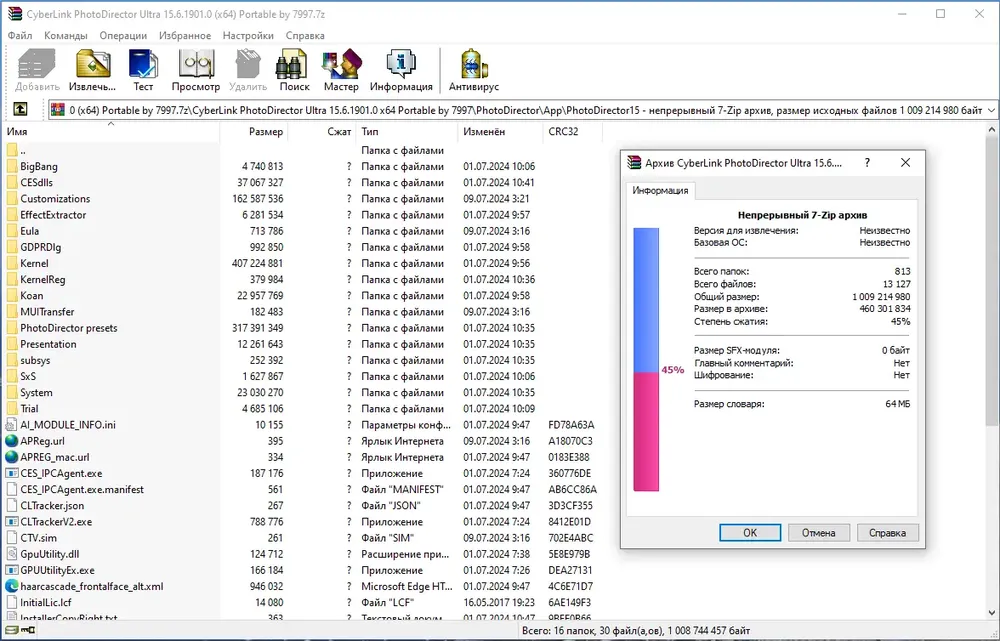Select the Информация tab in dialog
1000x641 pixels.
coord(660,190)
